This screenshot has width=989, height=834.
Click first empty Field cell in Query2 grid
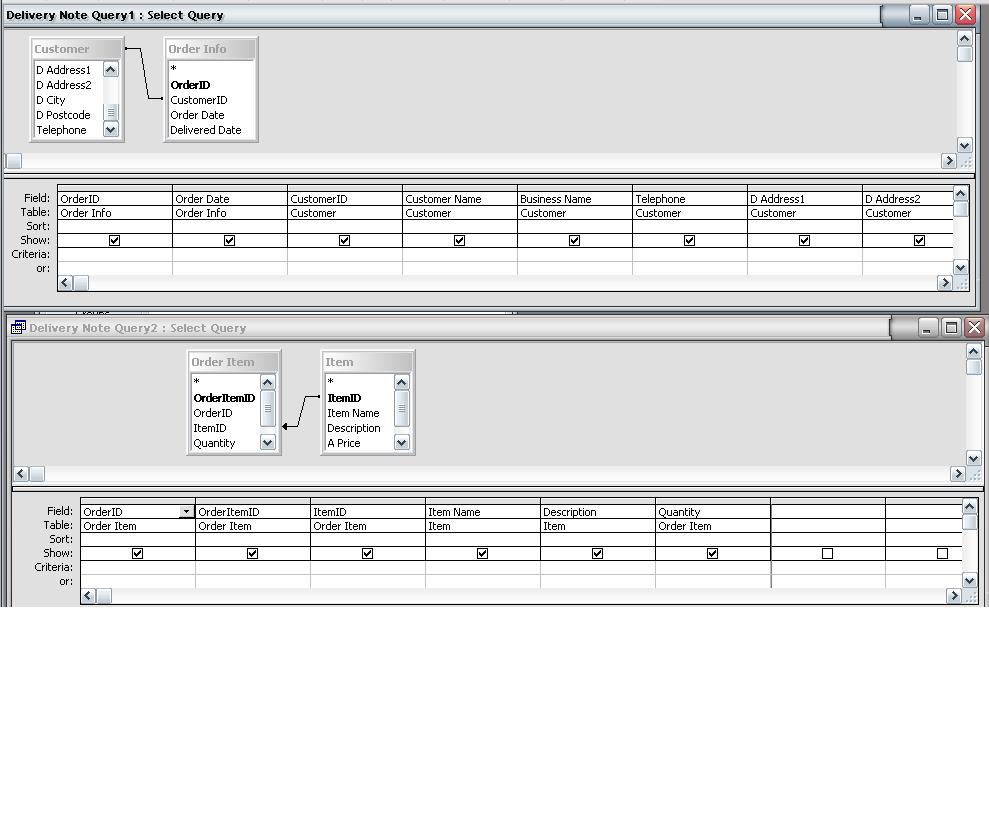[828, 512]
